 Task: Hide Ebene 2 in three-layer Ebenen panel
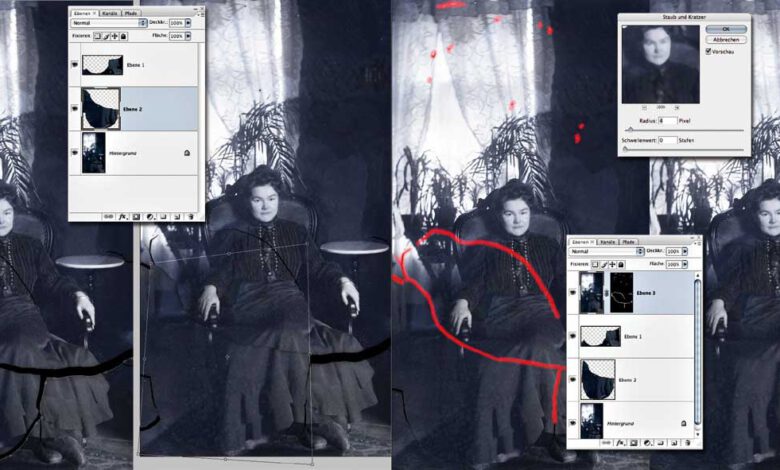(x=75, y=108)
